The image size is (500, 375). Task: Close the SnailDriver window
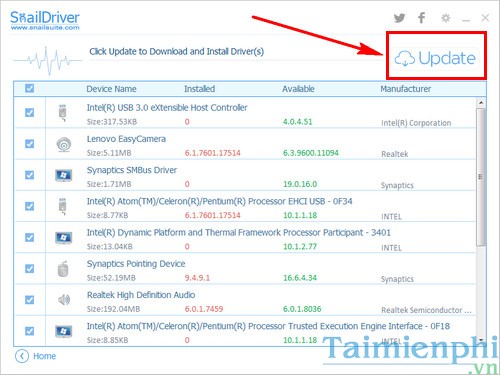tap(485, 18)
